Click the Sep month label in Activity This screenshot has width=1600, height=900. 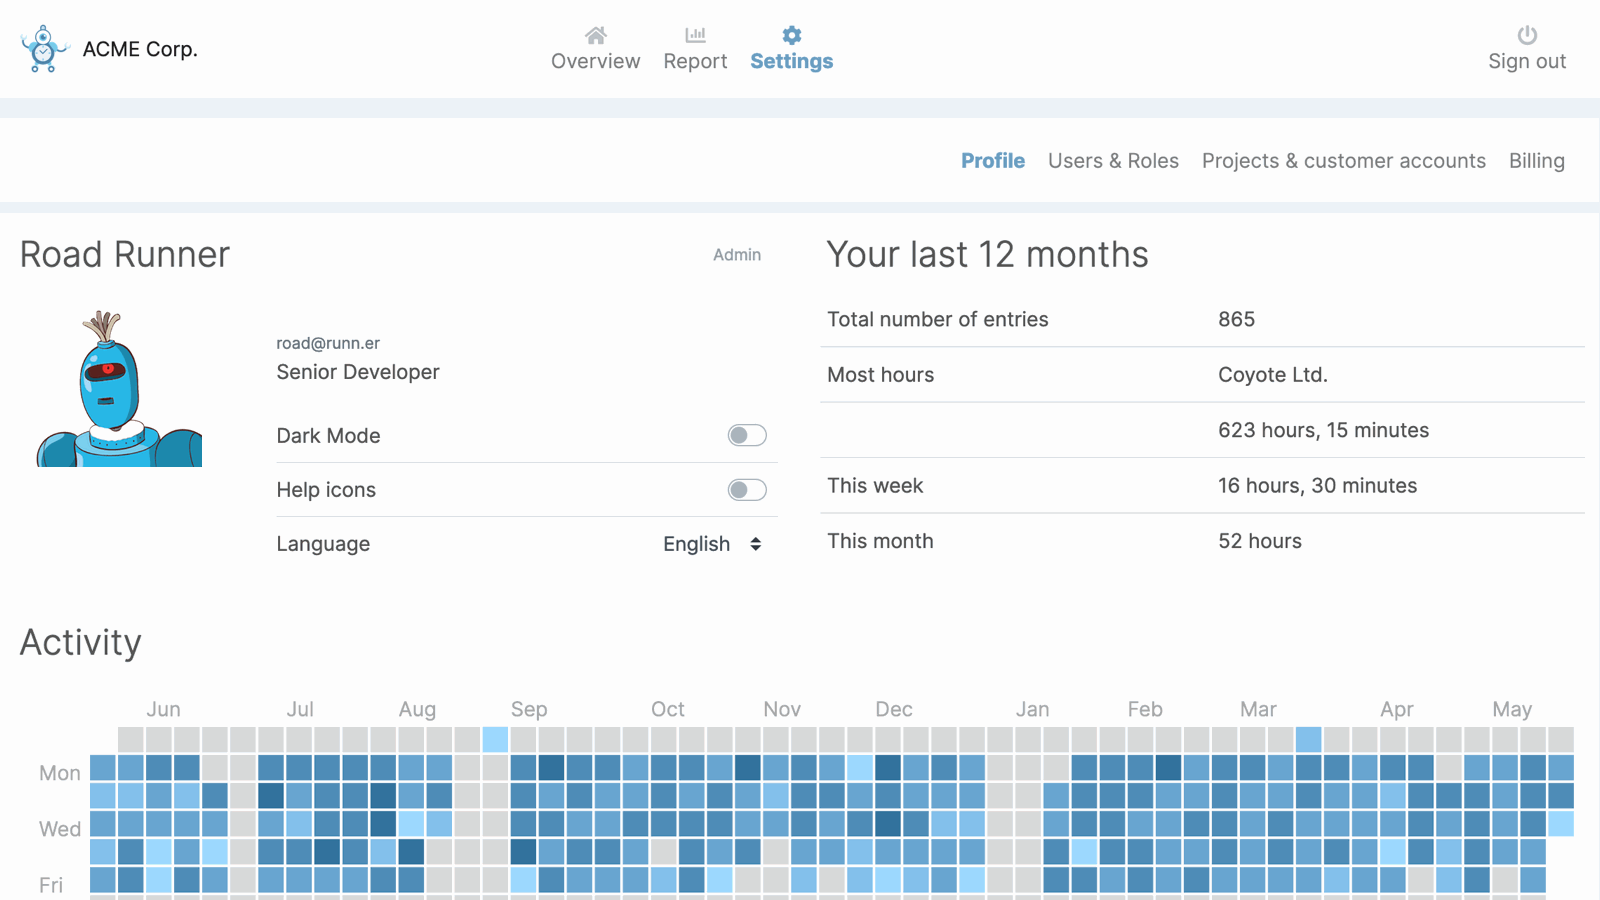tap(529, 709)
